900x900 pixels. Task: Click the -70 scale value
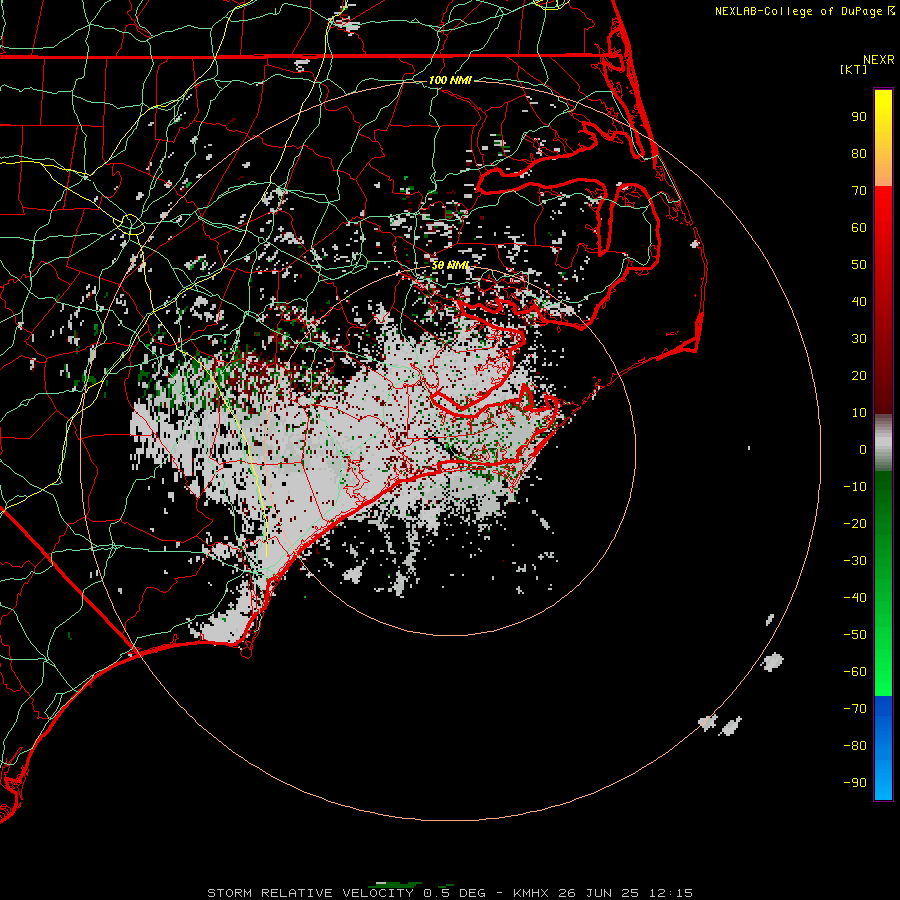(855, 709)
